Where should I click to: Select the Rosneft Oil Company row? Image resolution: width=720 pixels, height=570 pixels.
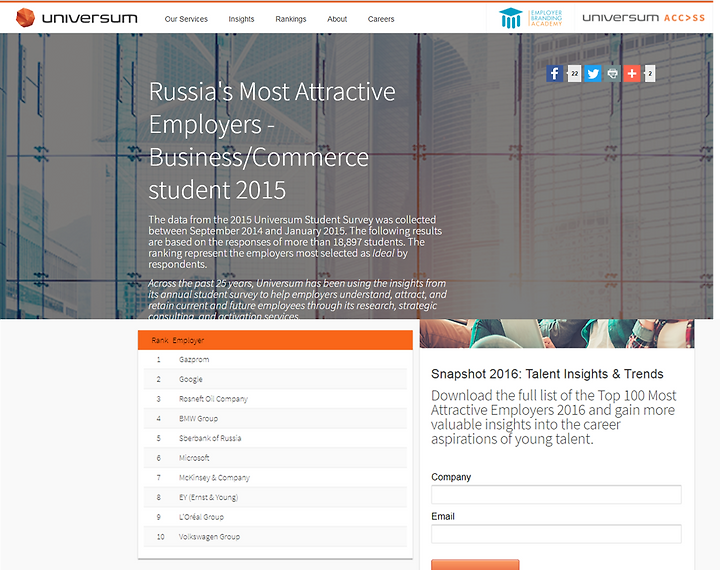[275, 399]
